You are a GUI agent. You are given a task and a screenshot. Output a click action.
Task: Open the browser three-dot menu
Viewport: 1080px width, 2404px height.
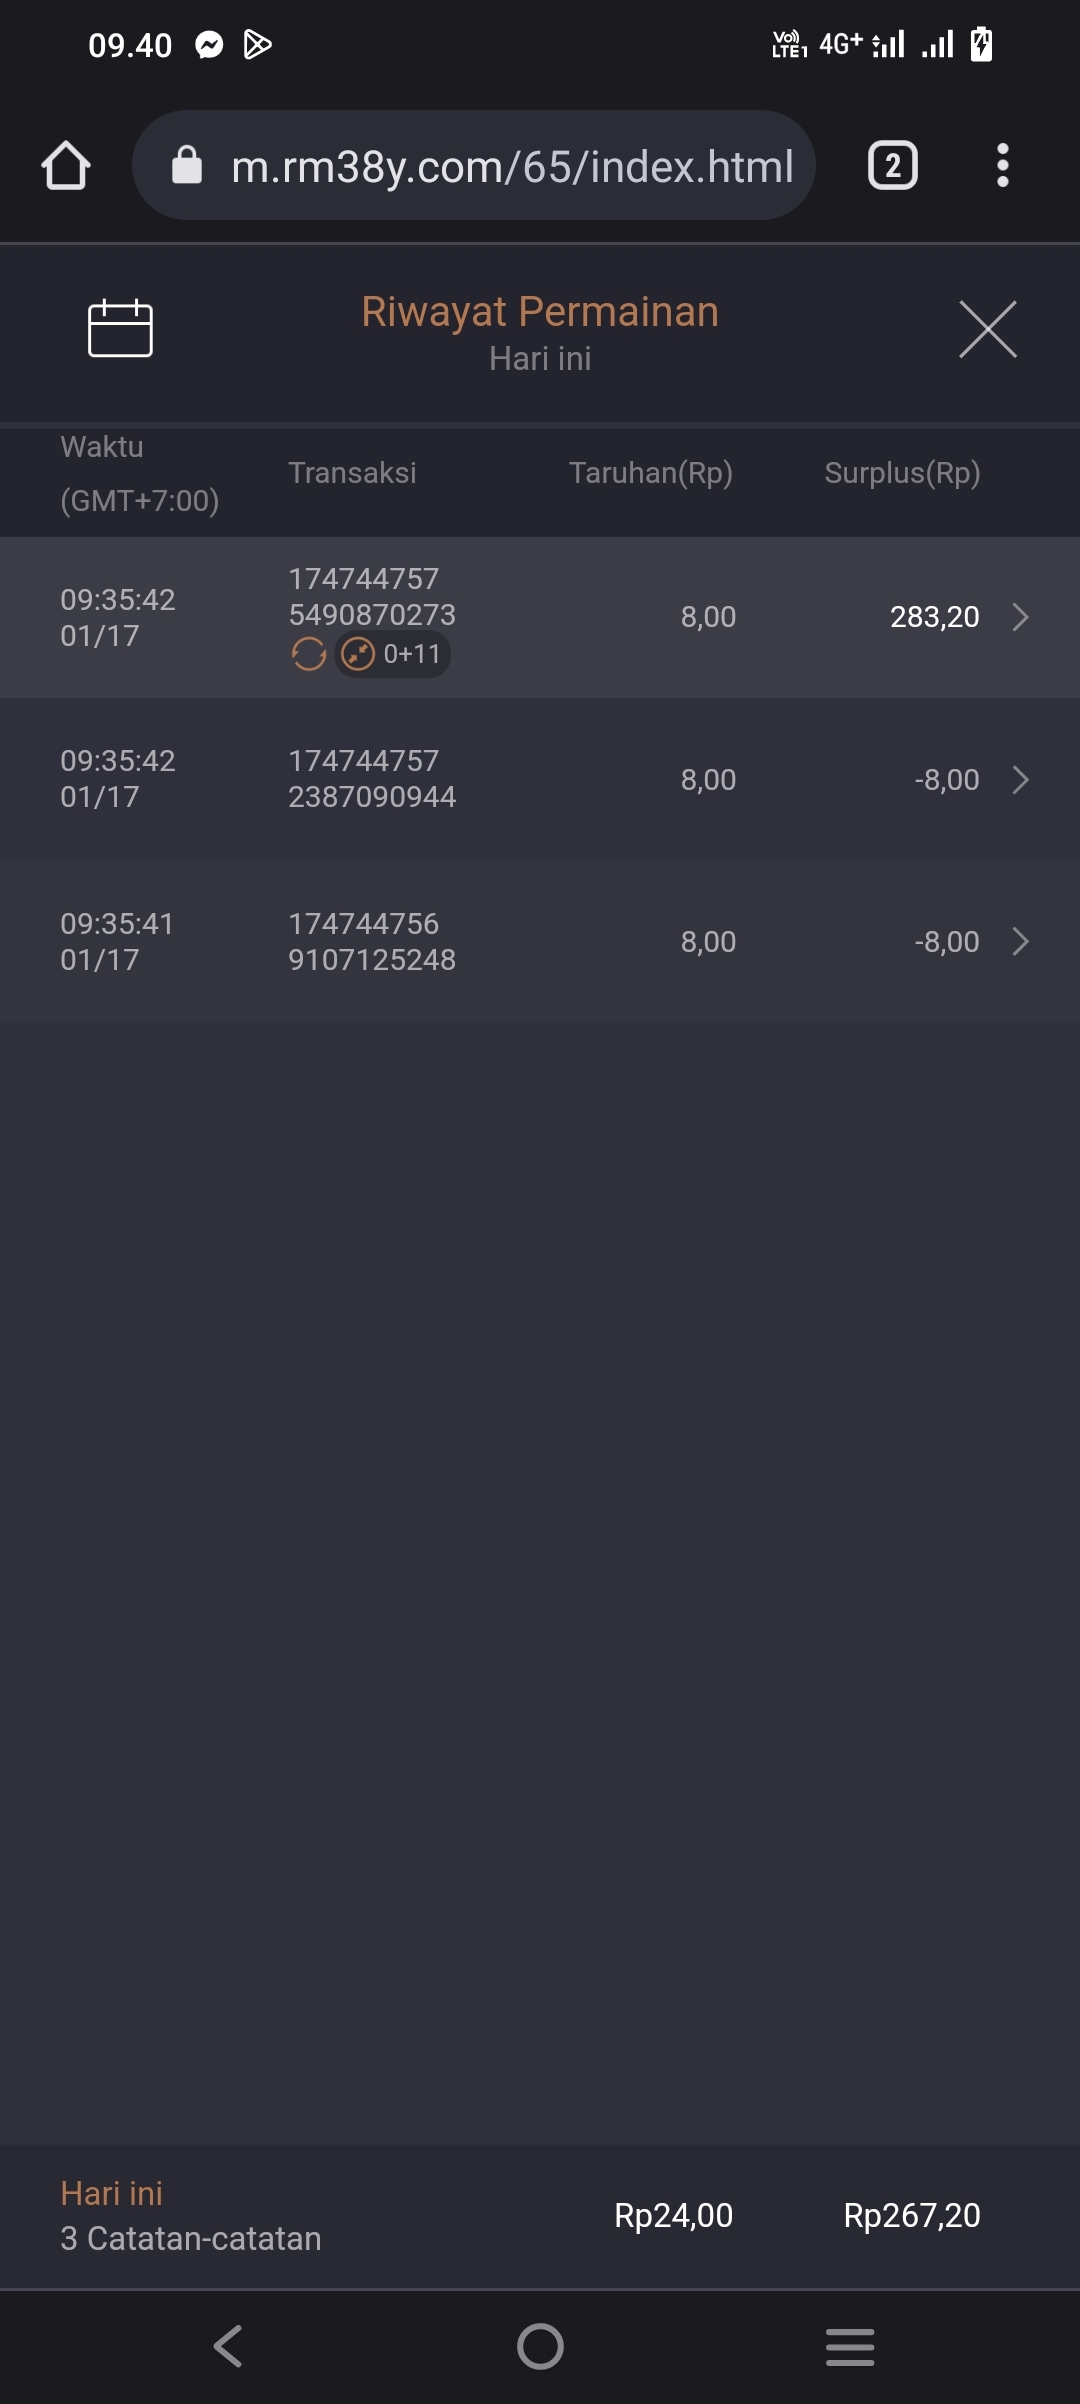pos(1002,165)
